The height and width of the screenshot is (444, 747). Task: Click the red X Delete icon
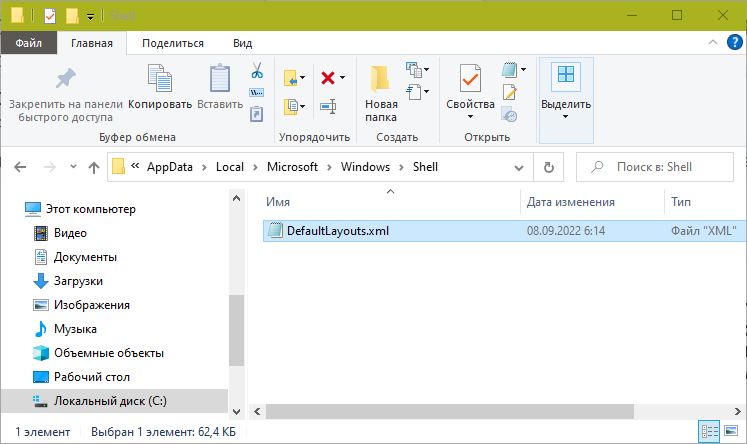click(327, 77)
